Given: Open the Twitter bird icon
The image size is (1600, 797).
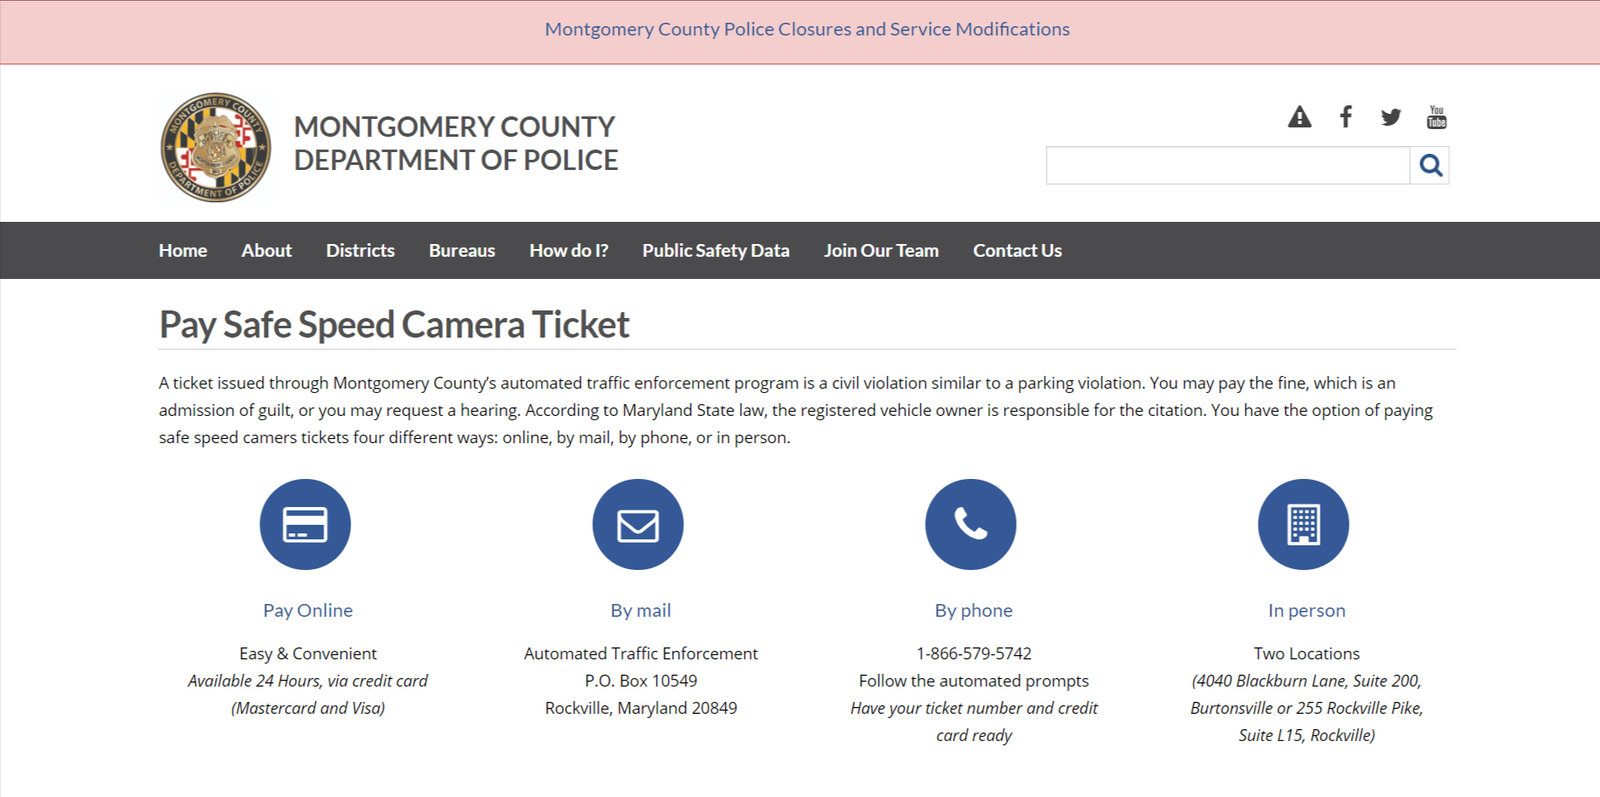Looking at the screenshot, I should tap(1391, 117).
